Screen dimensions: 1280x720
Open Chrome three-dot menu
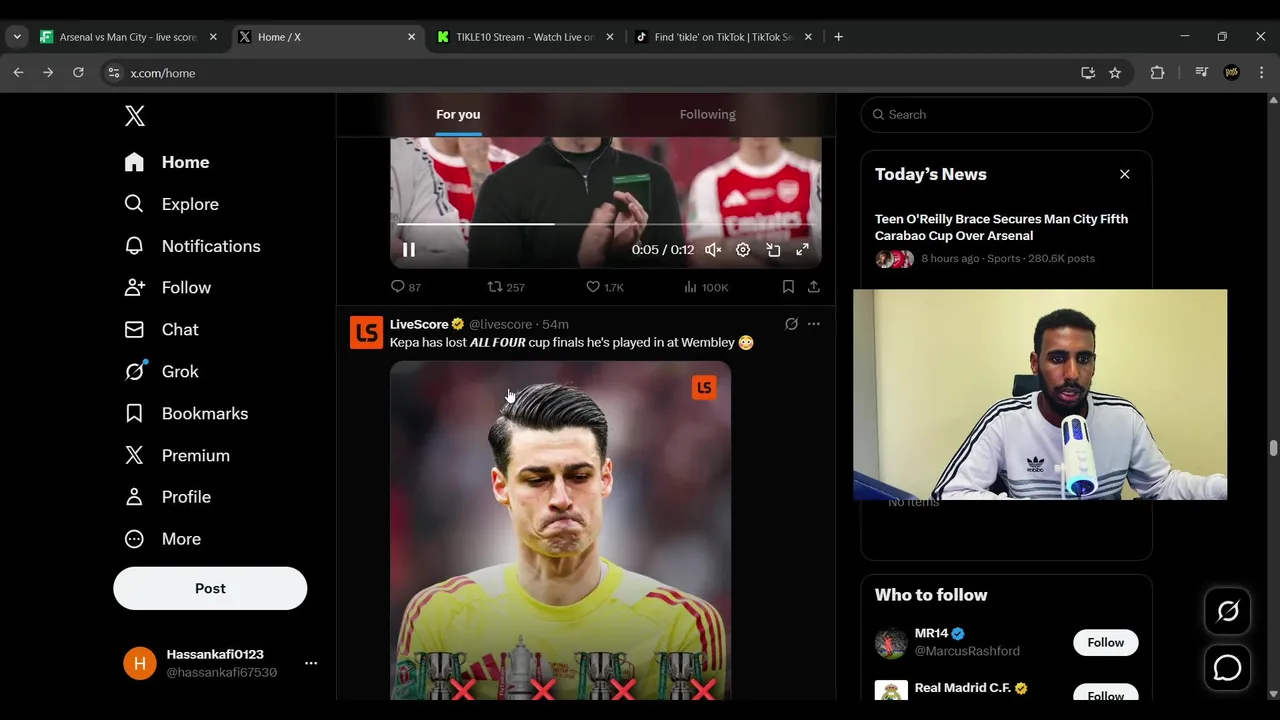click(x=1262, y=73)
